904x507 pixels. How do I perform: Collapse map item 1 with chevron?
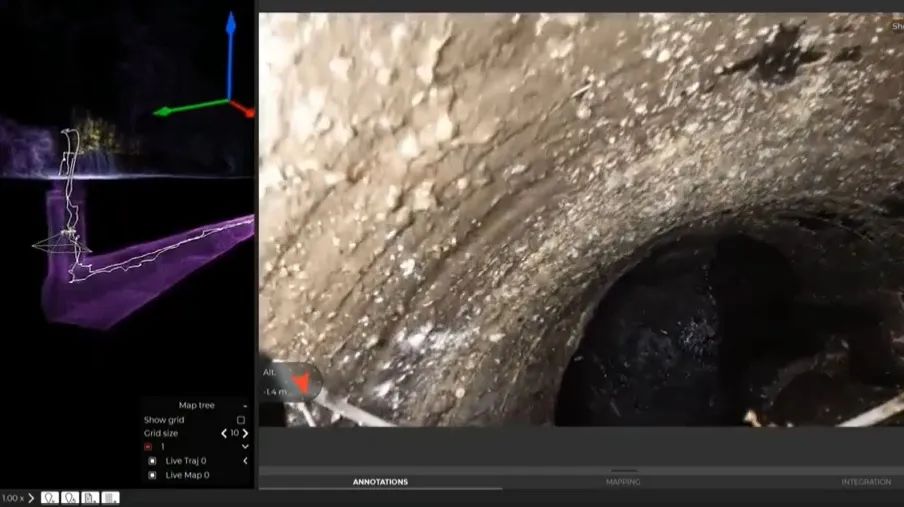[245, 447]
